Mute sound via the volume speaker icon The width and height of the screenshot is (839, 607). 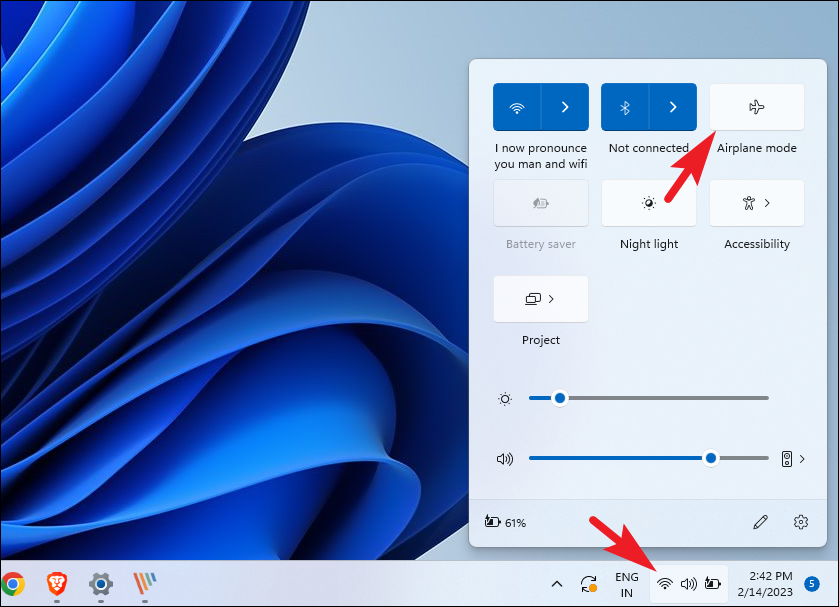(x=505, y=459)
